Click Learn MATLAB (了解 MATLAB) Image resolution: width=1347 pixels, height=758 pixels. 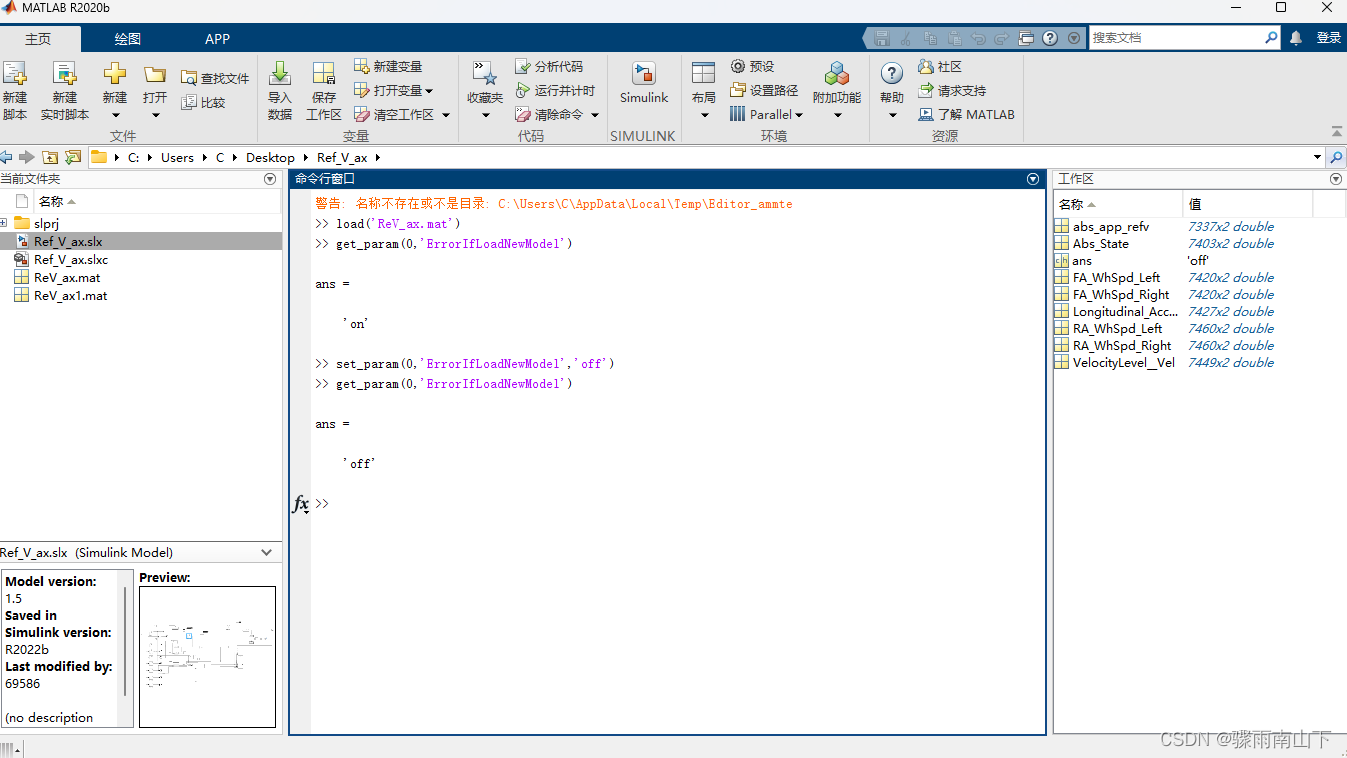click(x=966, y=115)
